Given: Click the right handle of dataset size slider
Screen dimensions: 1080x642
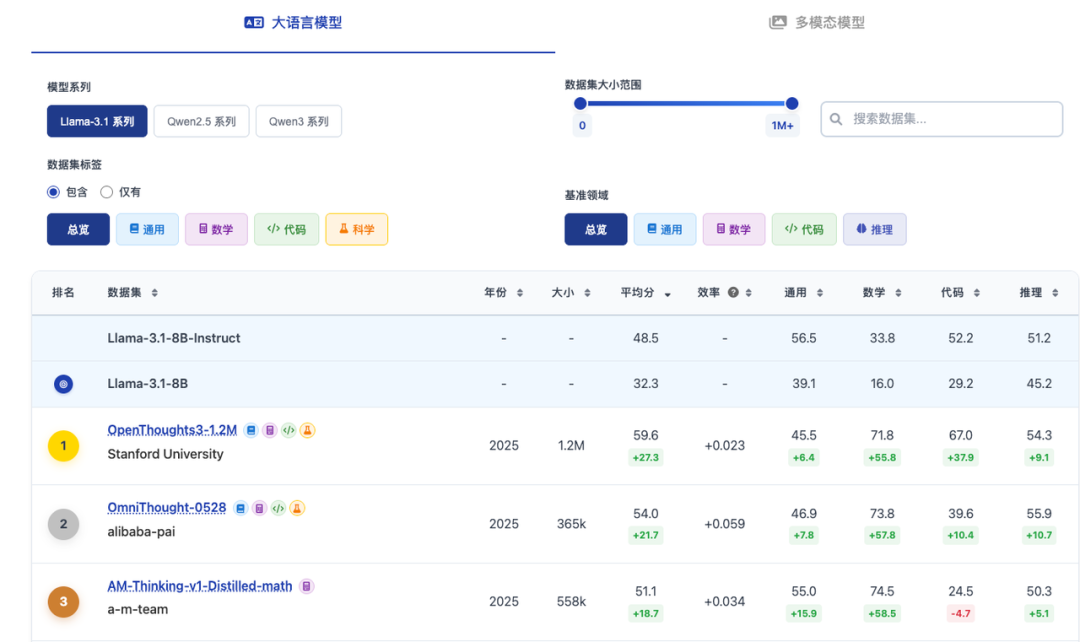Looking at the screenshot, I should pyautogui.click(x=792, y=103).
